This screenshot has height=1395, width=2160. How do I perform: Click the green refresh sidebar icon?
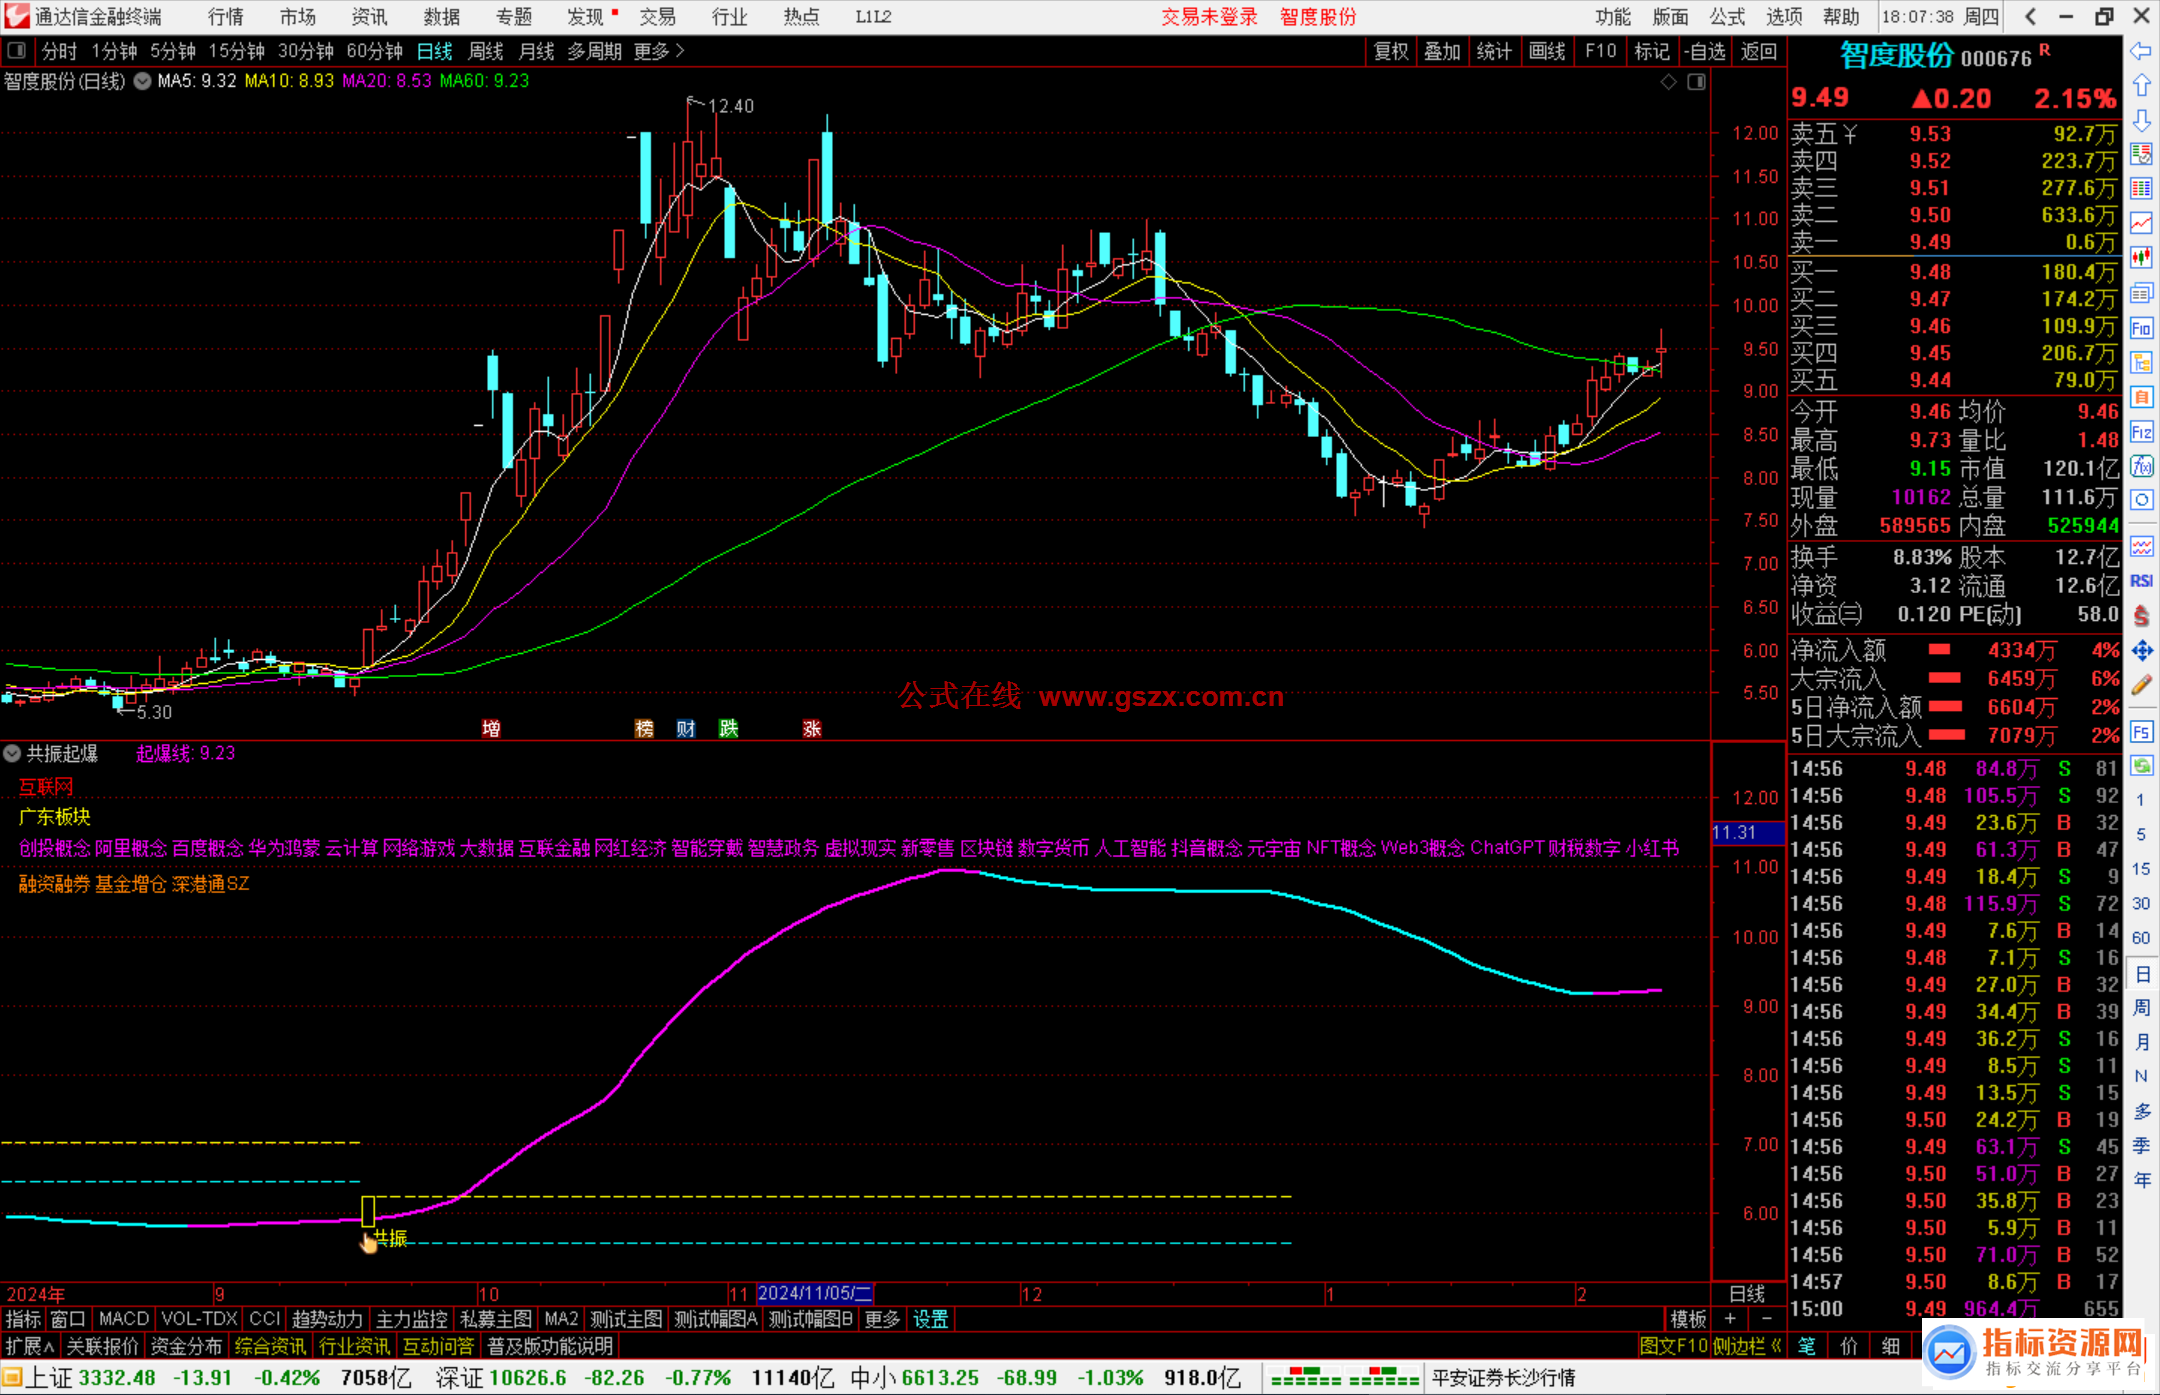[x=2141, y=766]
